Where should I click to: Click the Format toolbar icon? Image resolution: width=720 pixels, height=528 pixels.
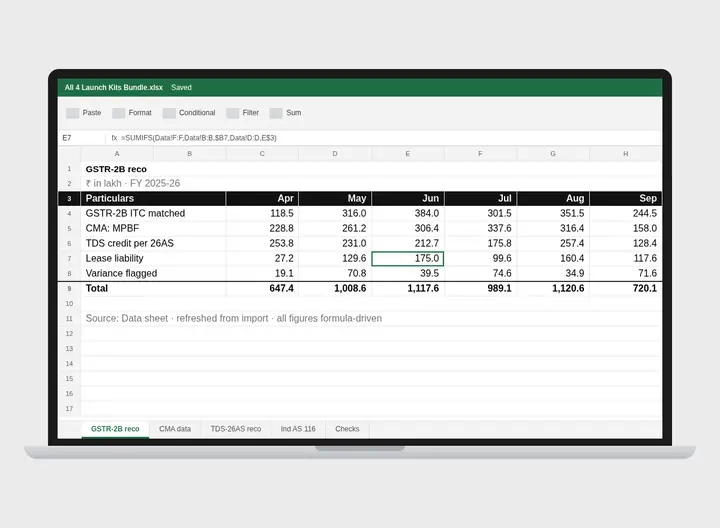tap(118, 113)
